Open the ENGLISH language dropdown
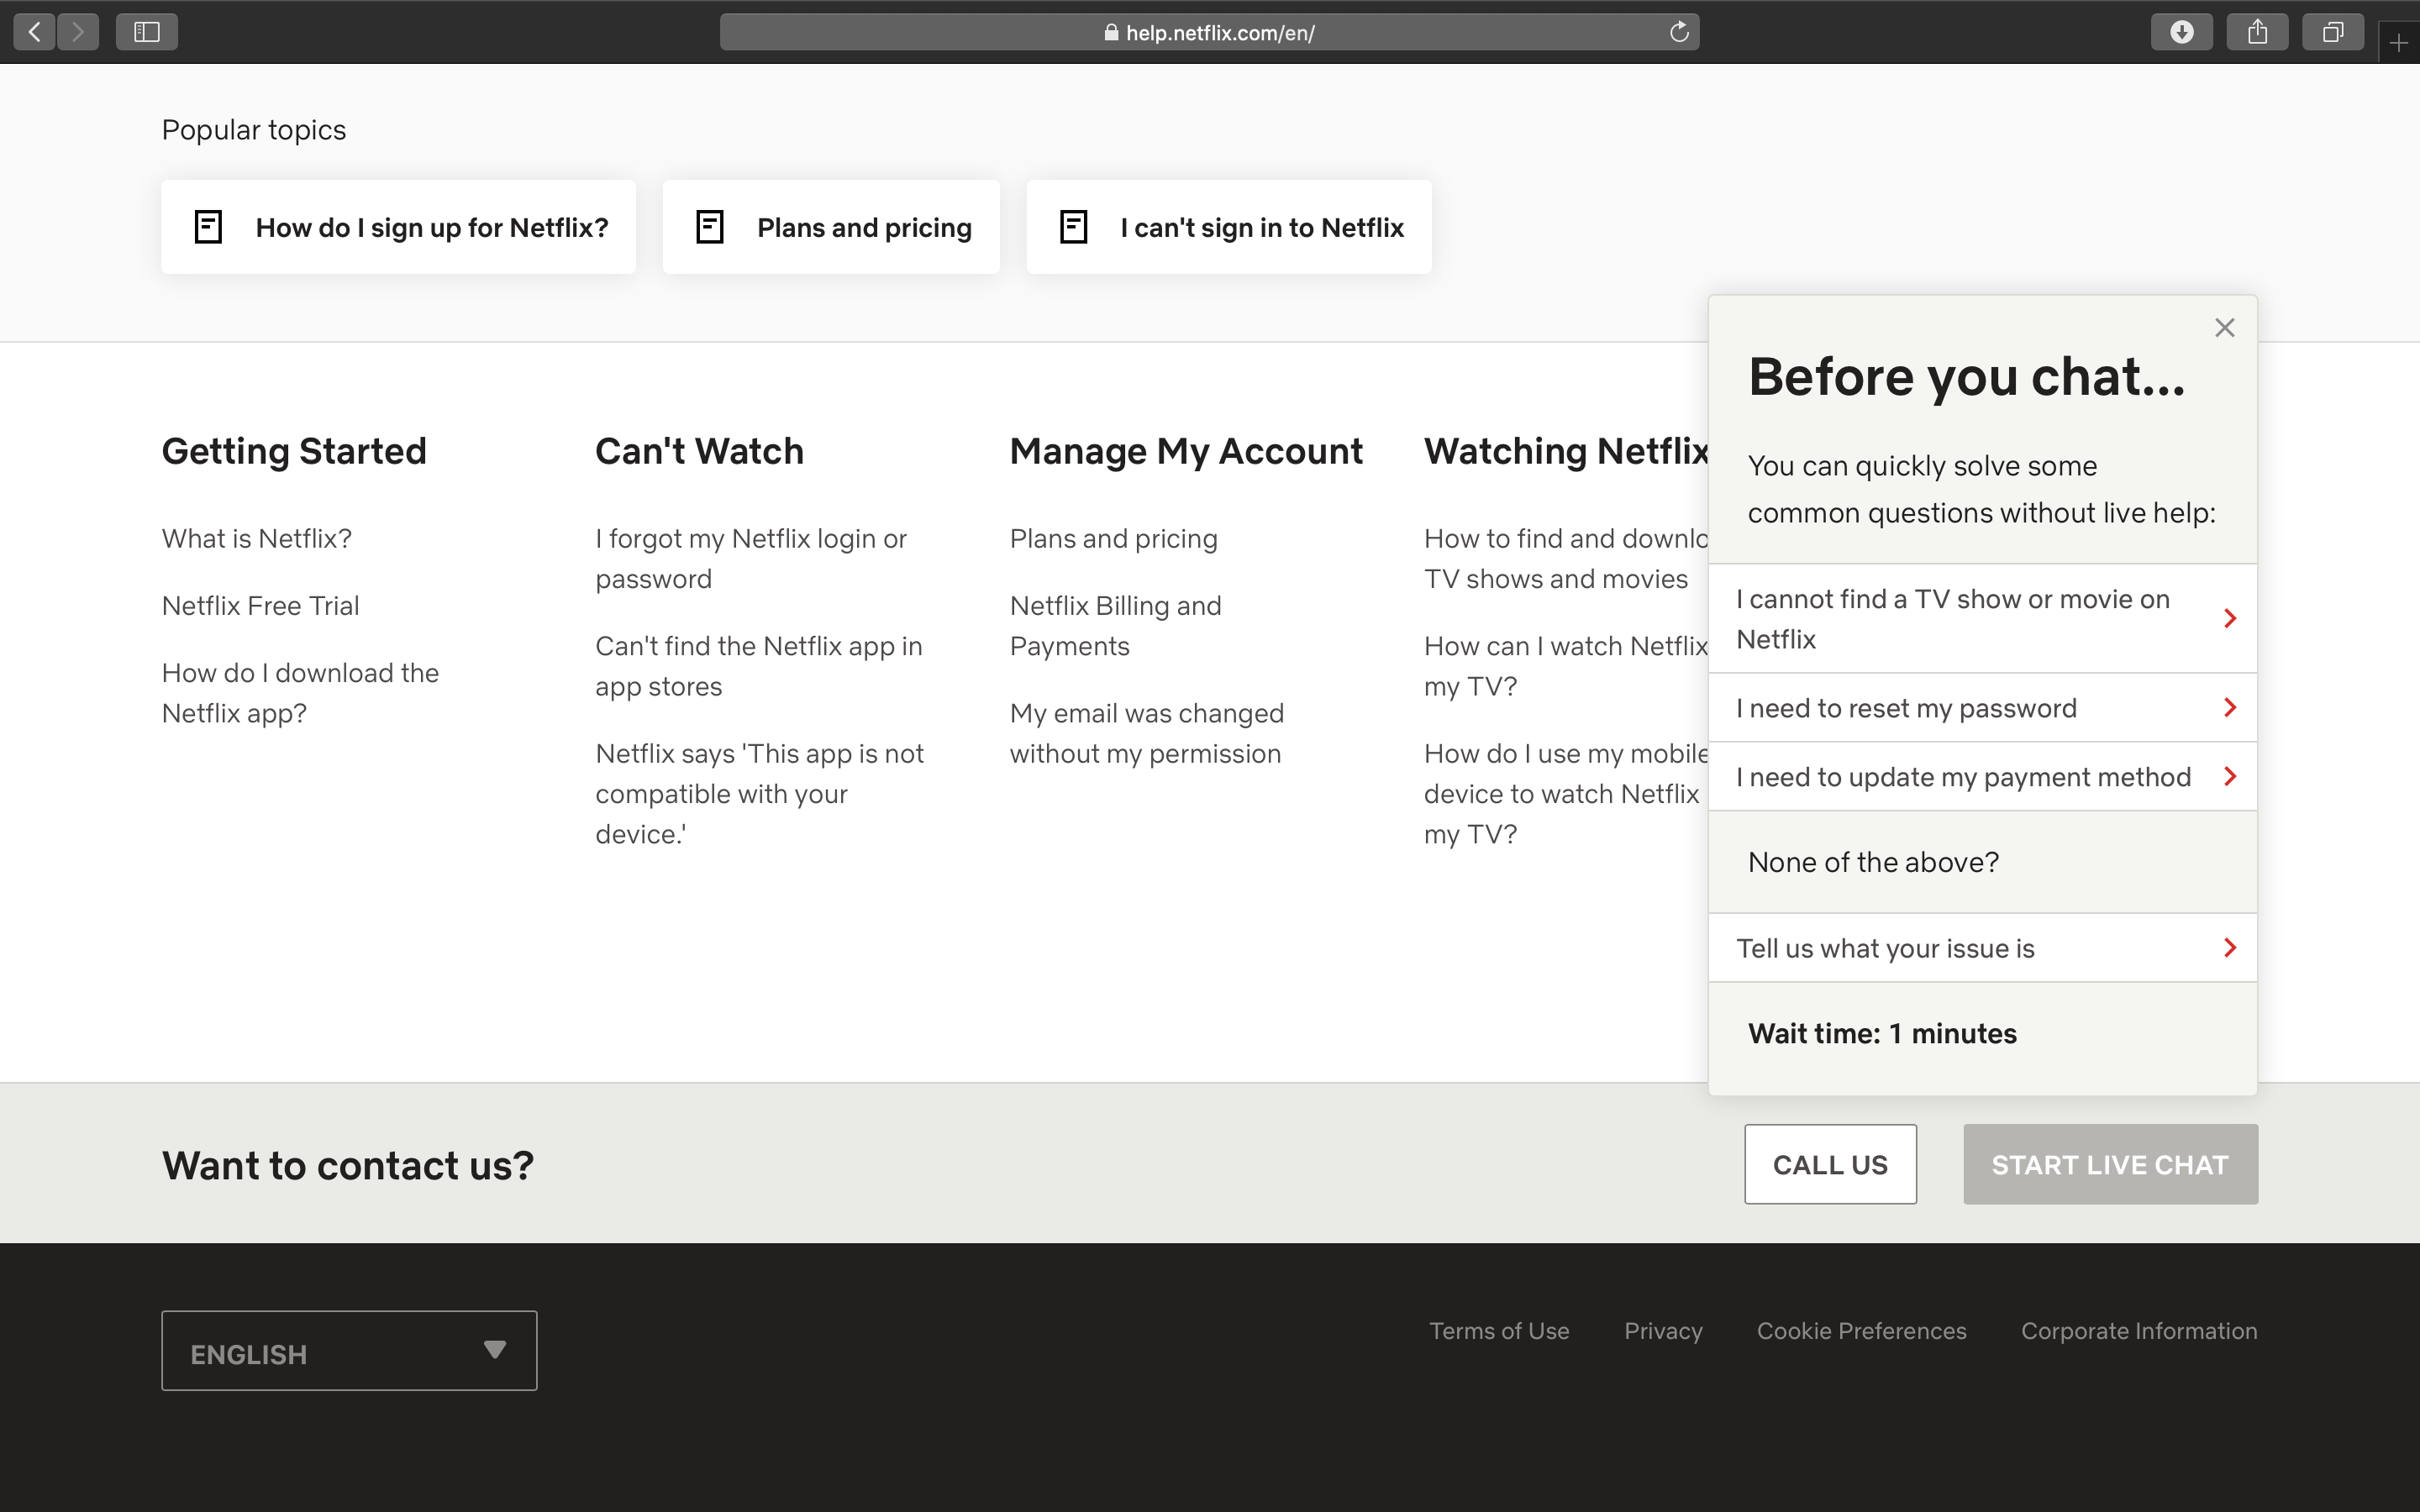The height and width of the screenshot is (1512, 2420). 349,1351
